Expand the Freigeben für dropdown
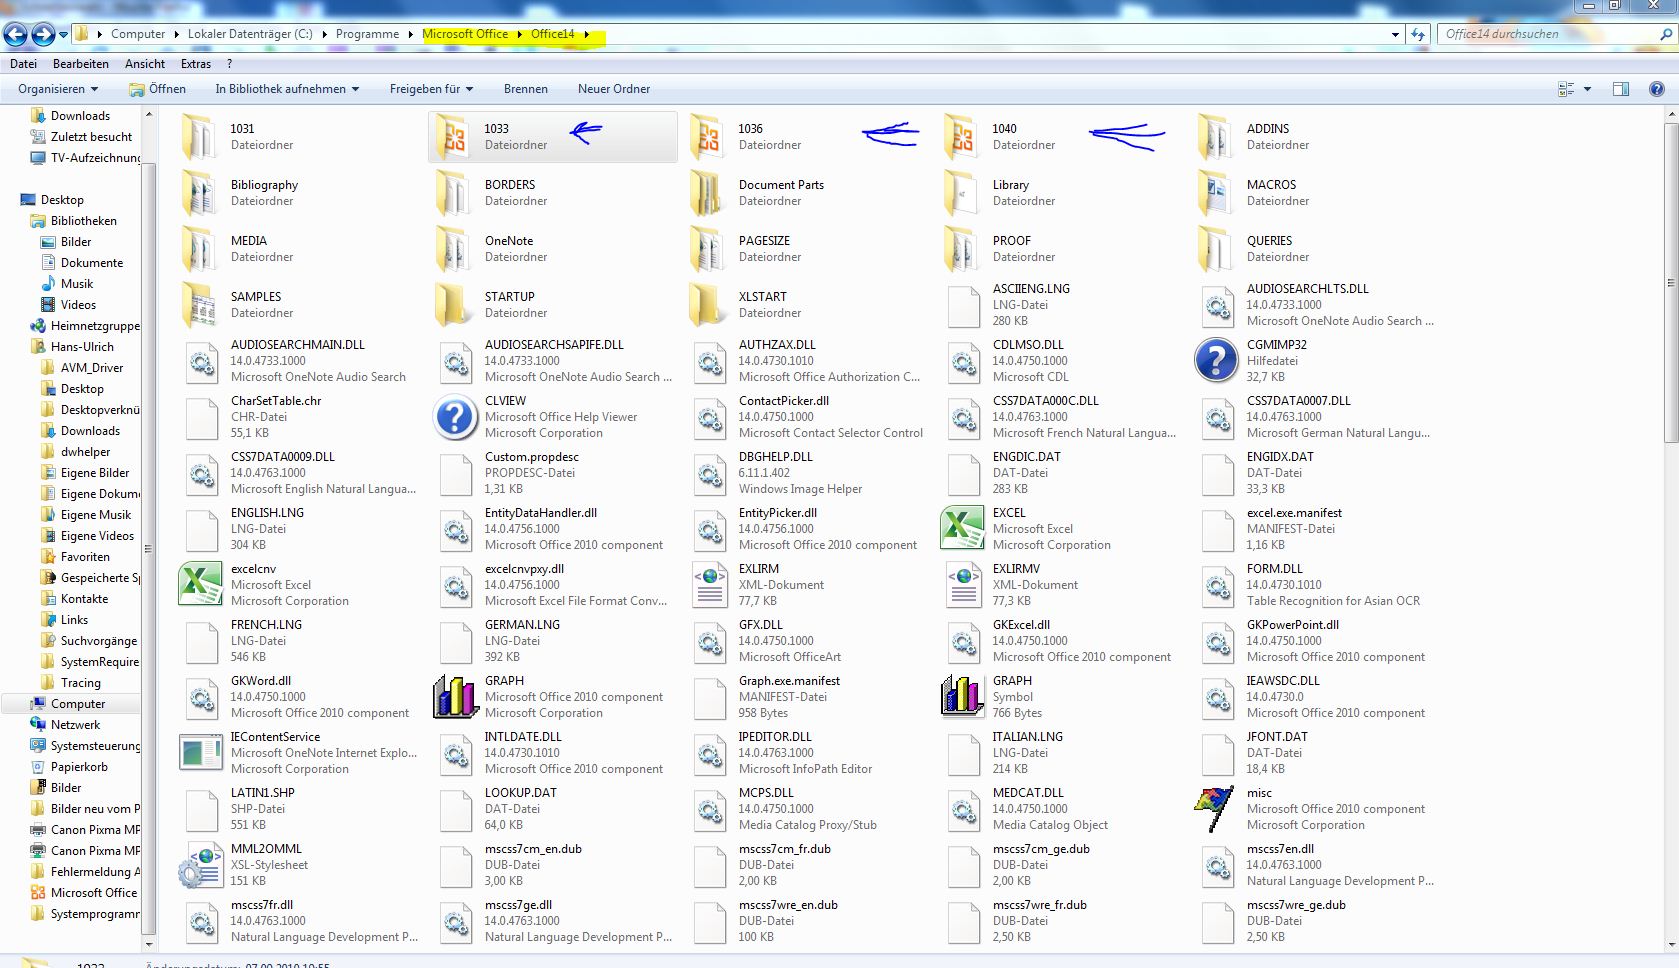Image resolution: width=1679 pixels, height=968 pixels. tap(431, 89)
